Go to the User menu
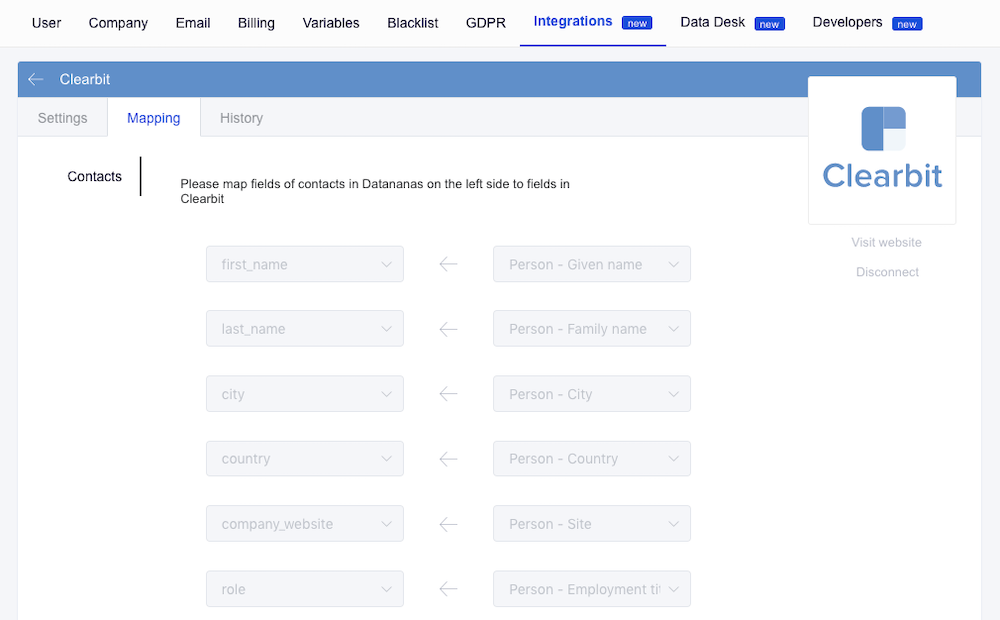The height and width of the screenshot is (620, 1000). click(x=47, y=23)
